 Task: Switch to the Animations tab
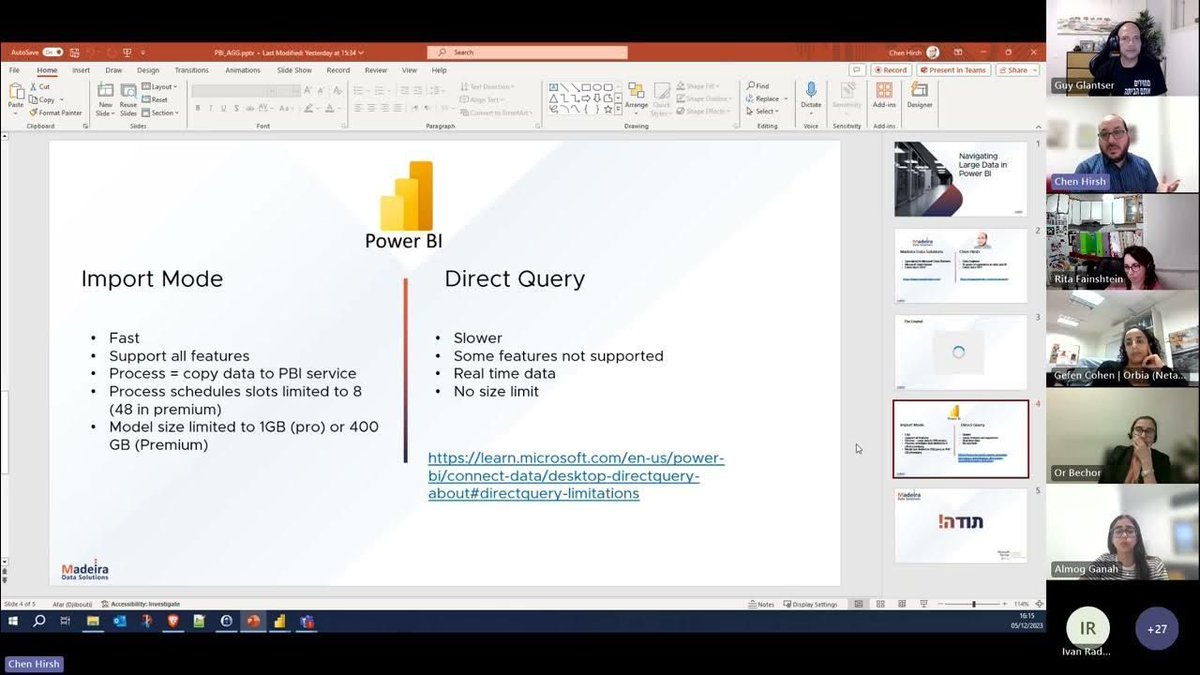point(242,70)
